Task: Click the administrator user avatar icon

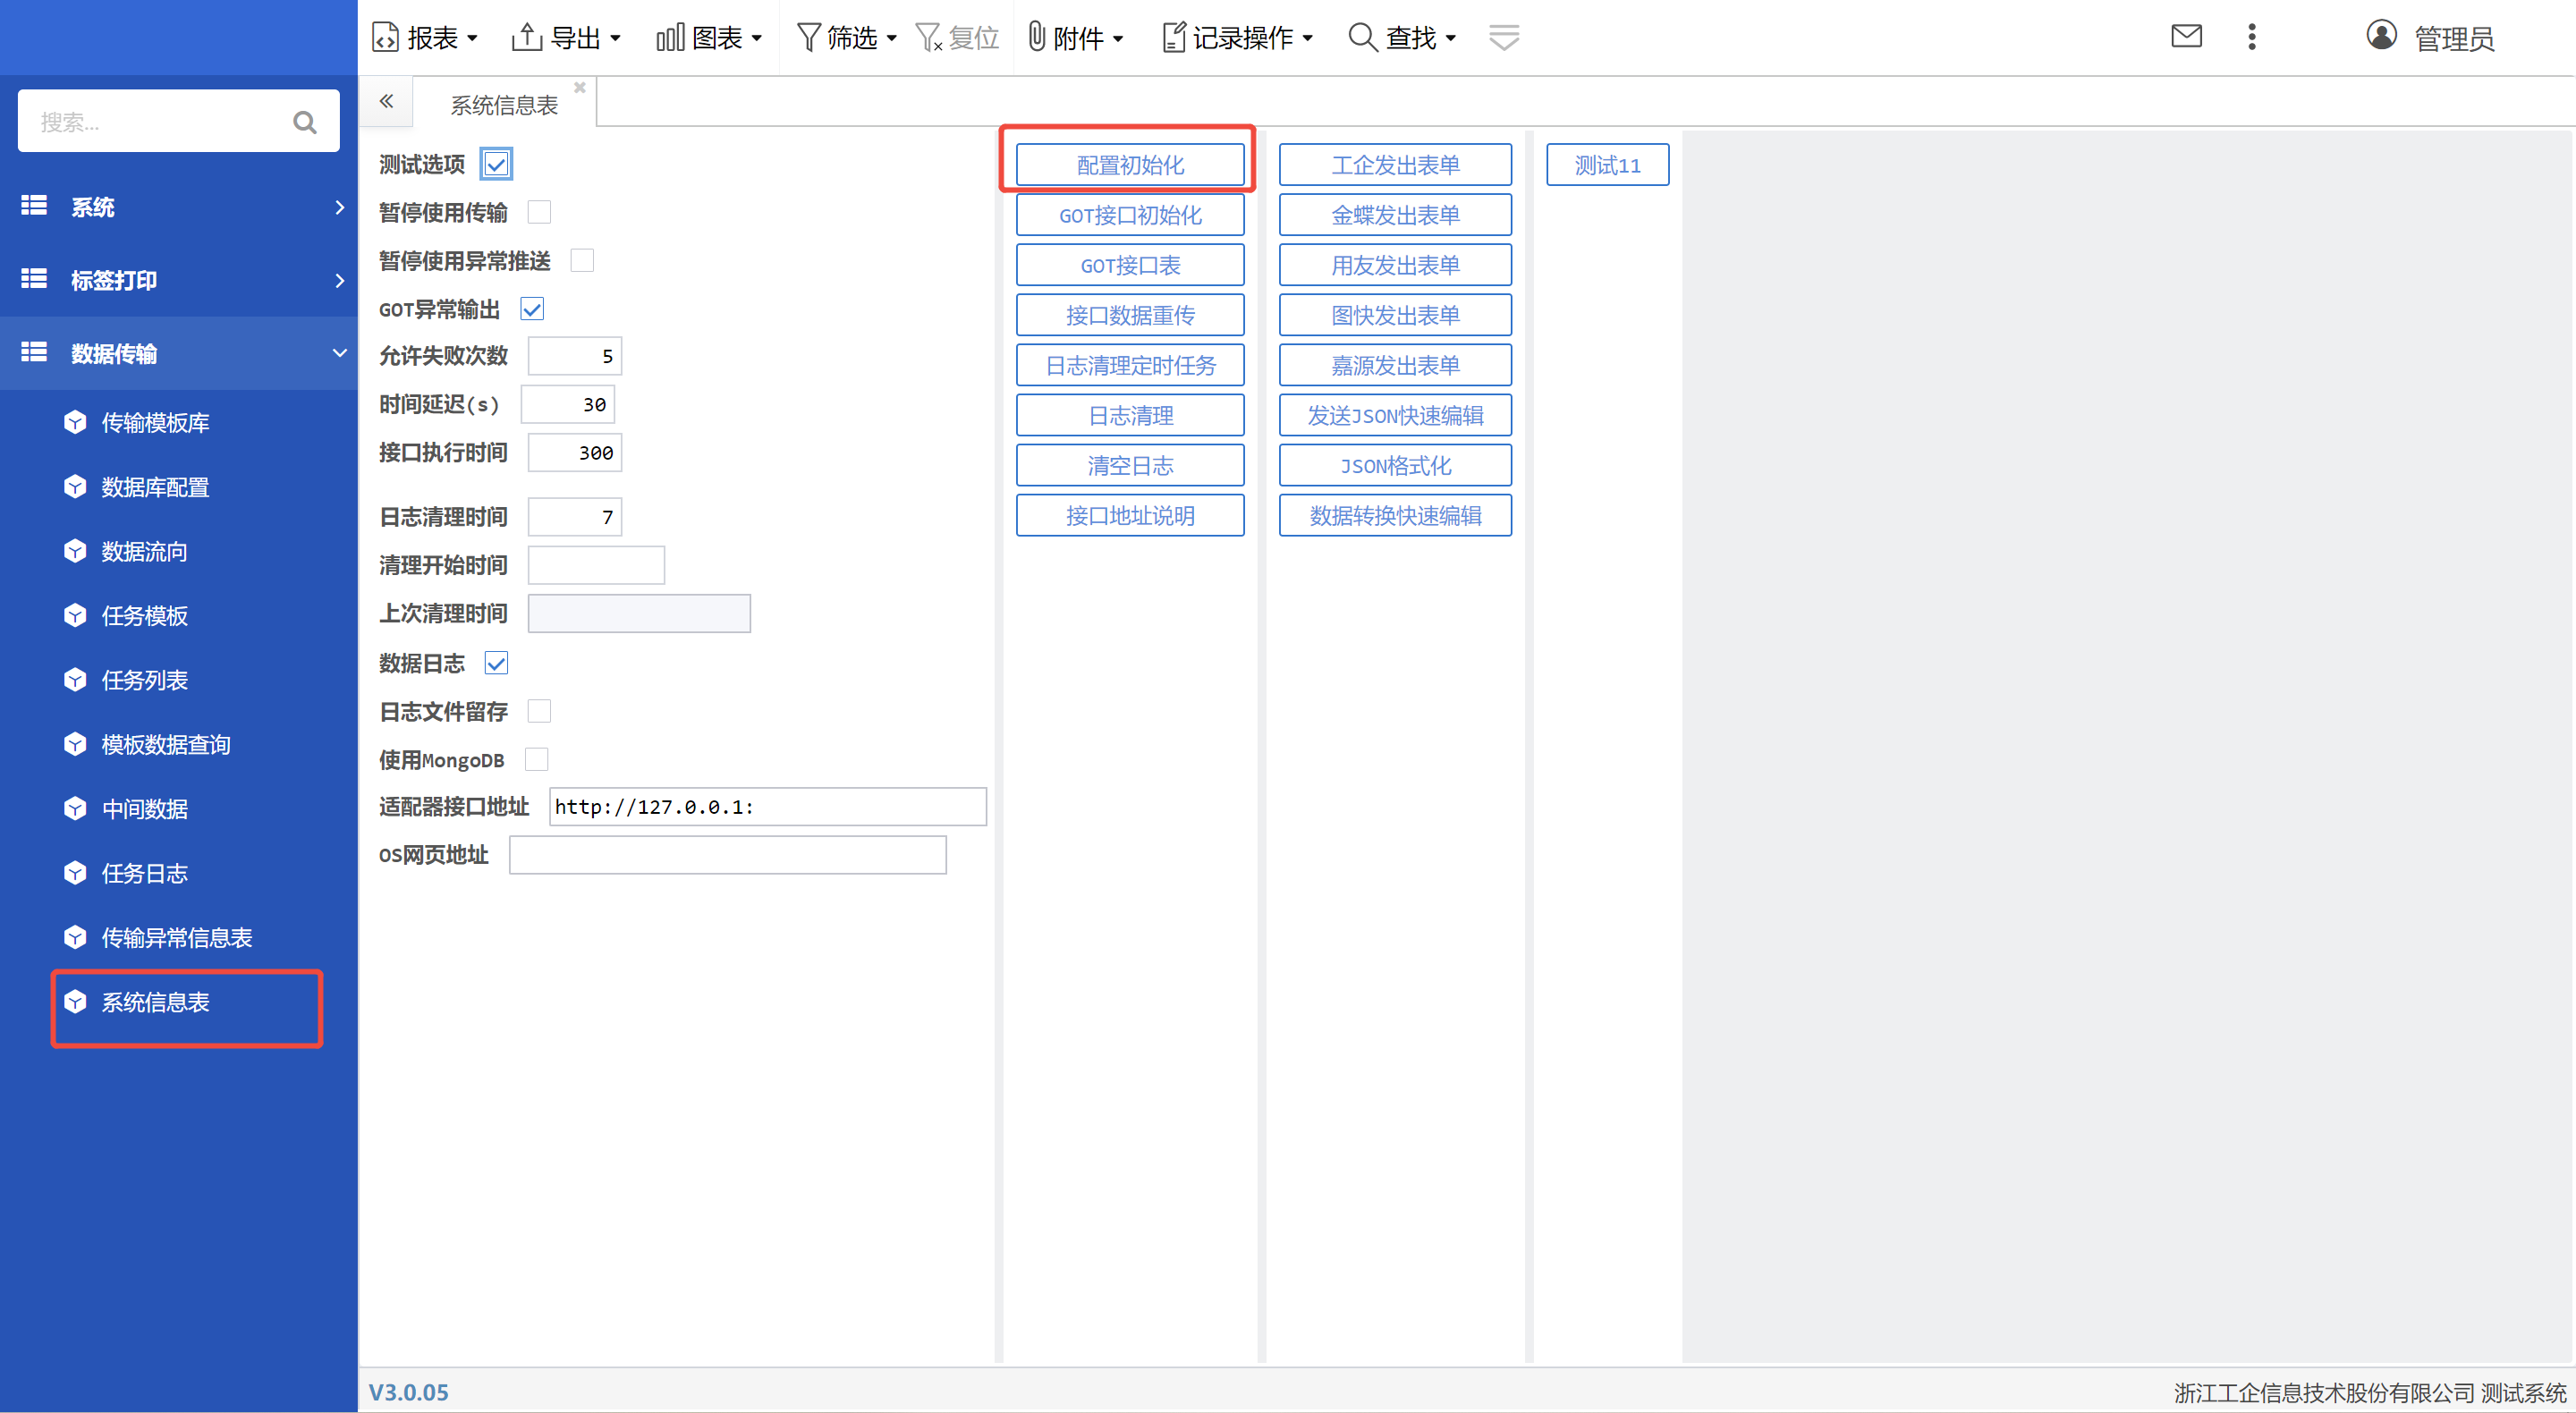Action: pos(2381,36)
